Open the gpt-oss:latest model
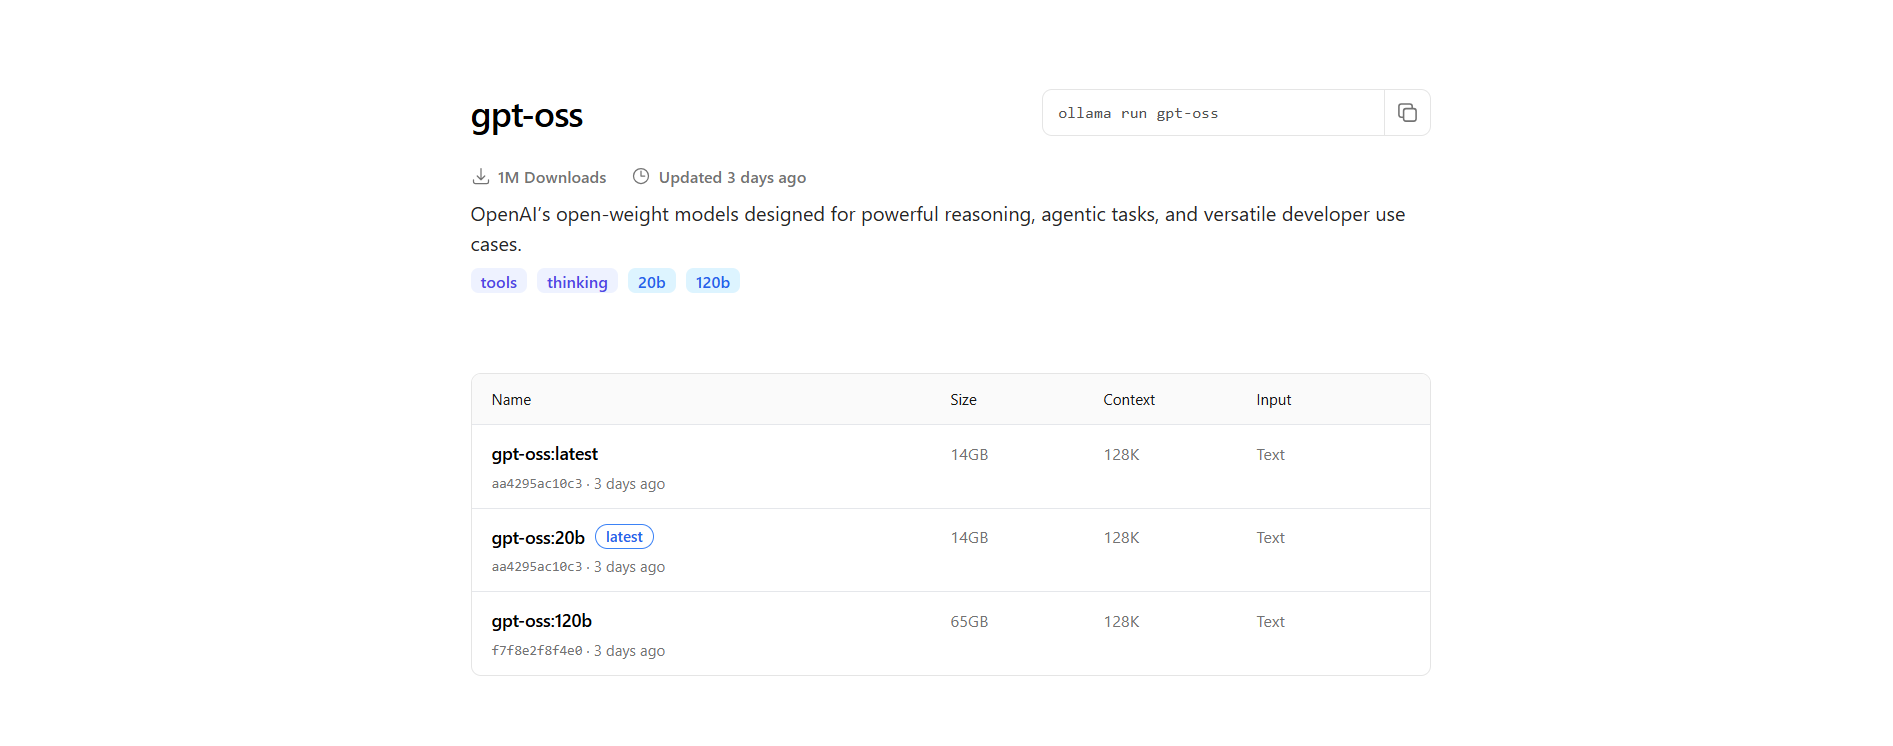Screen dimensions: 1893x746 tap(544, 454)
